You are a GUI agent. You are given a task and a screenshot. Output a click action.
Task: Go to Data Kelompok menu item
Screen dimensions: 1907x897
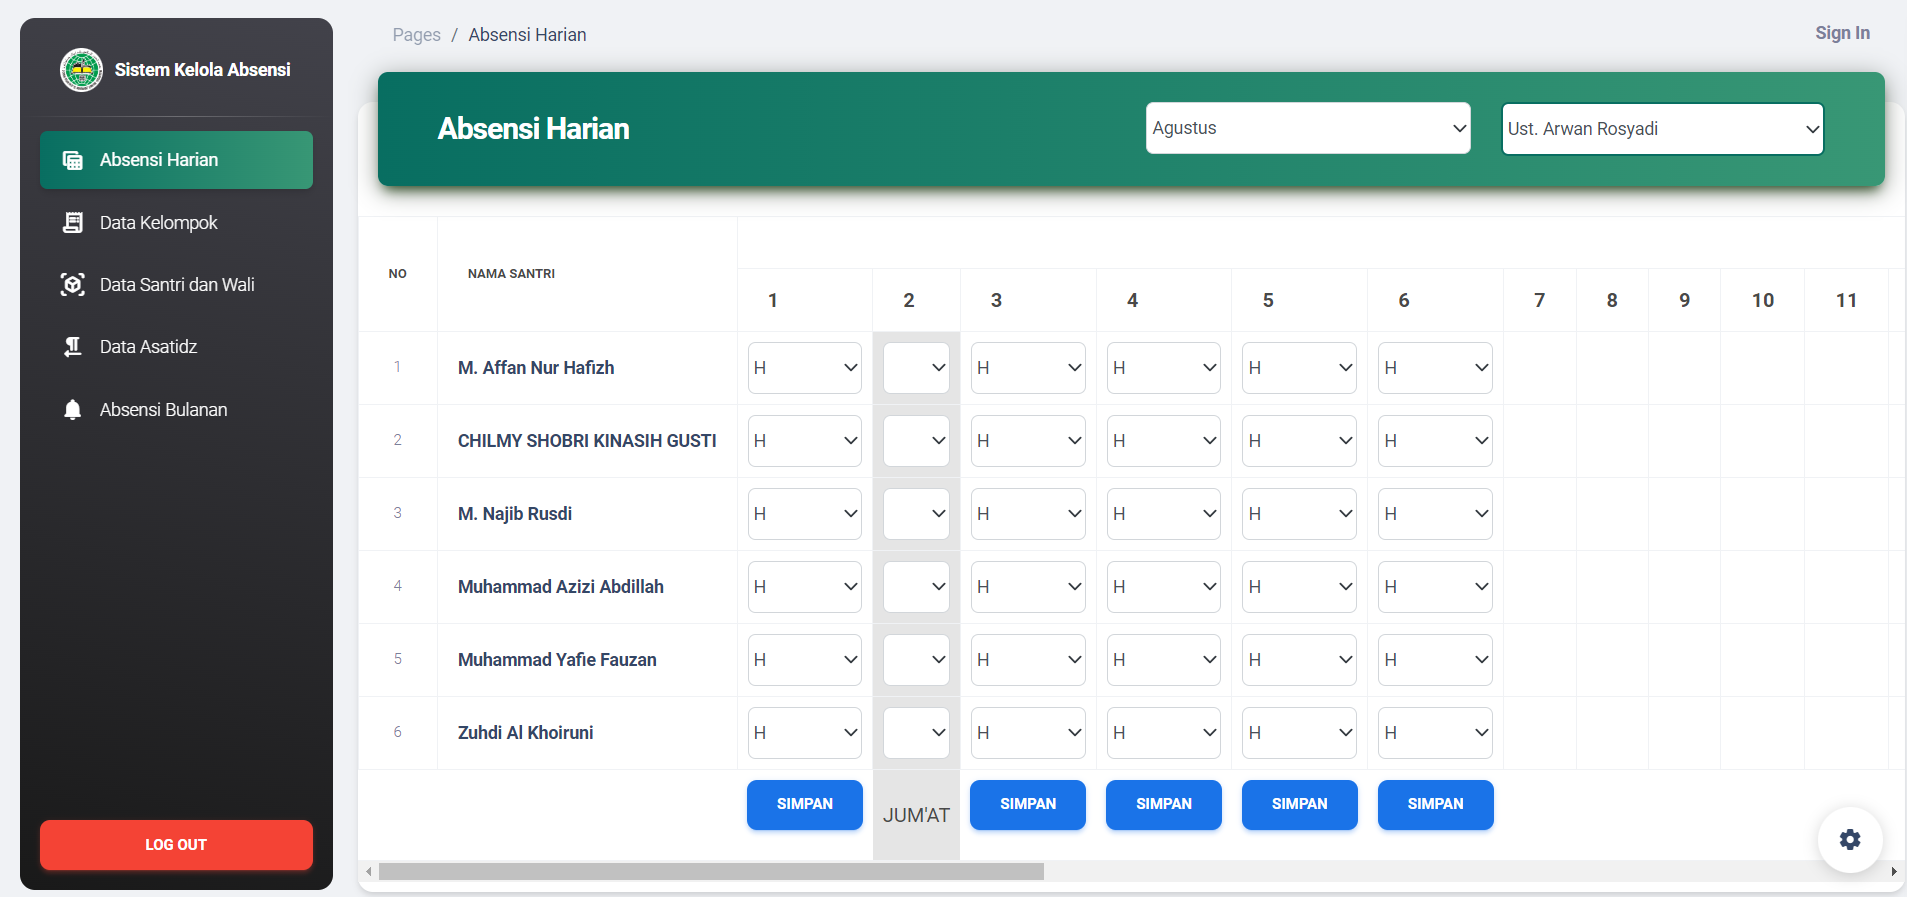pos(158,223)
